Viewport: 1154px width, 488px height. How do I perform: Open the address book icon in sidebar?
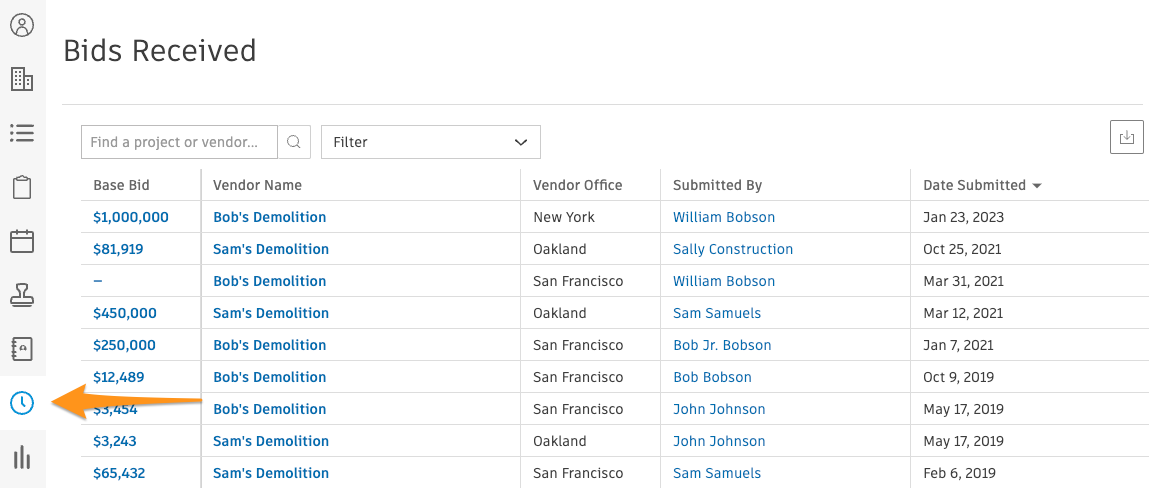[x=22, y=349]
